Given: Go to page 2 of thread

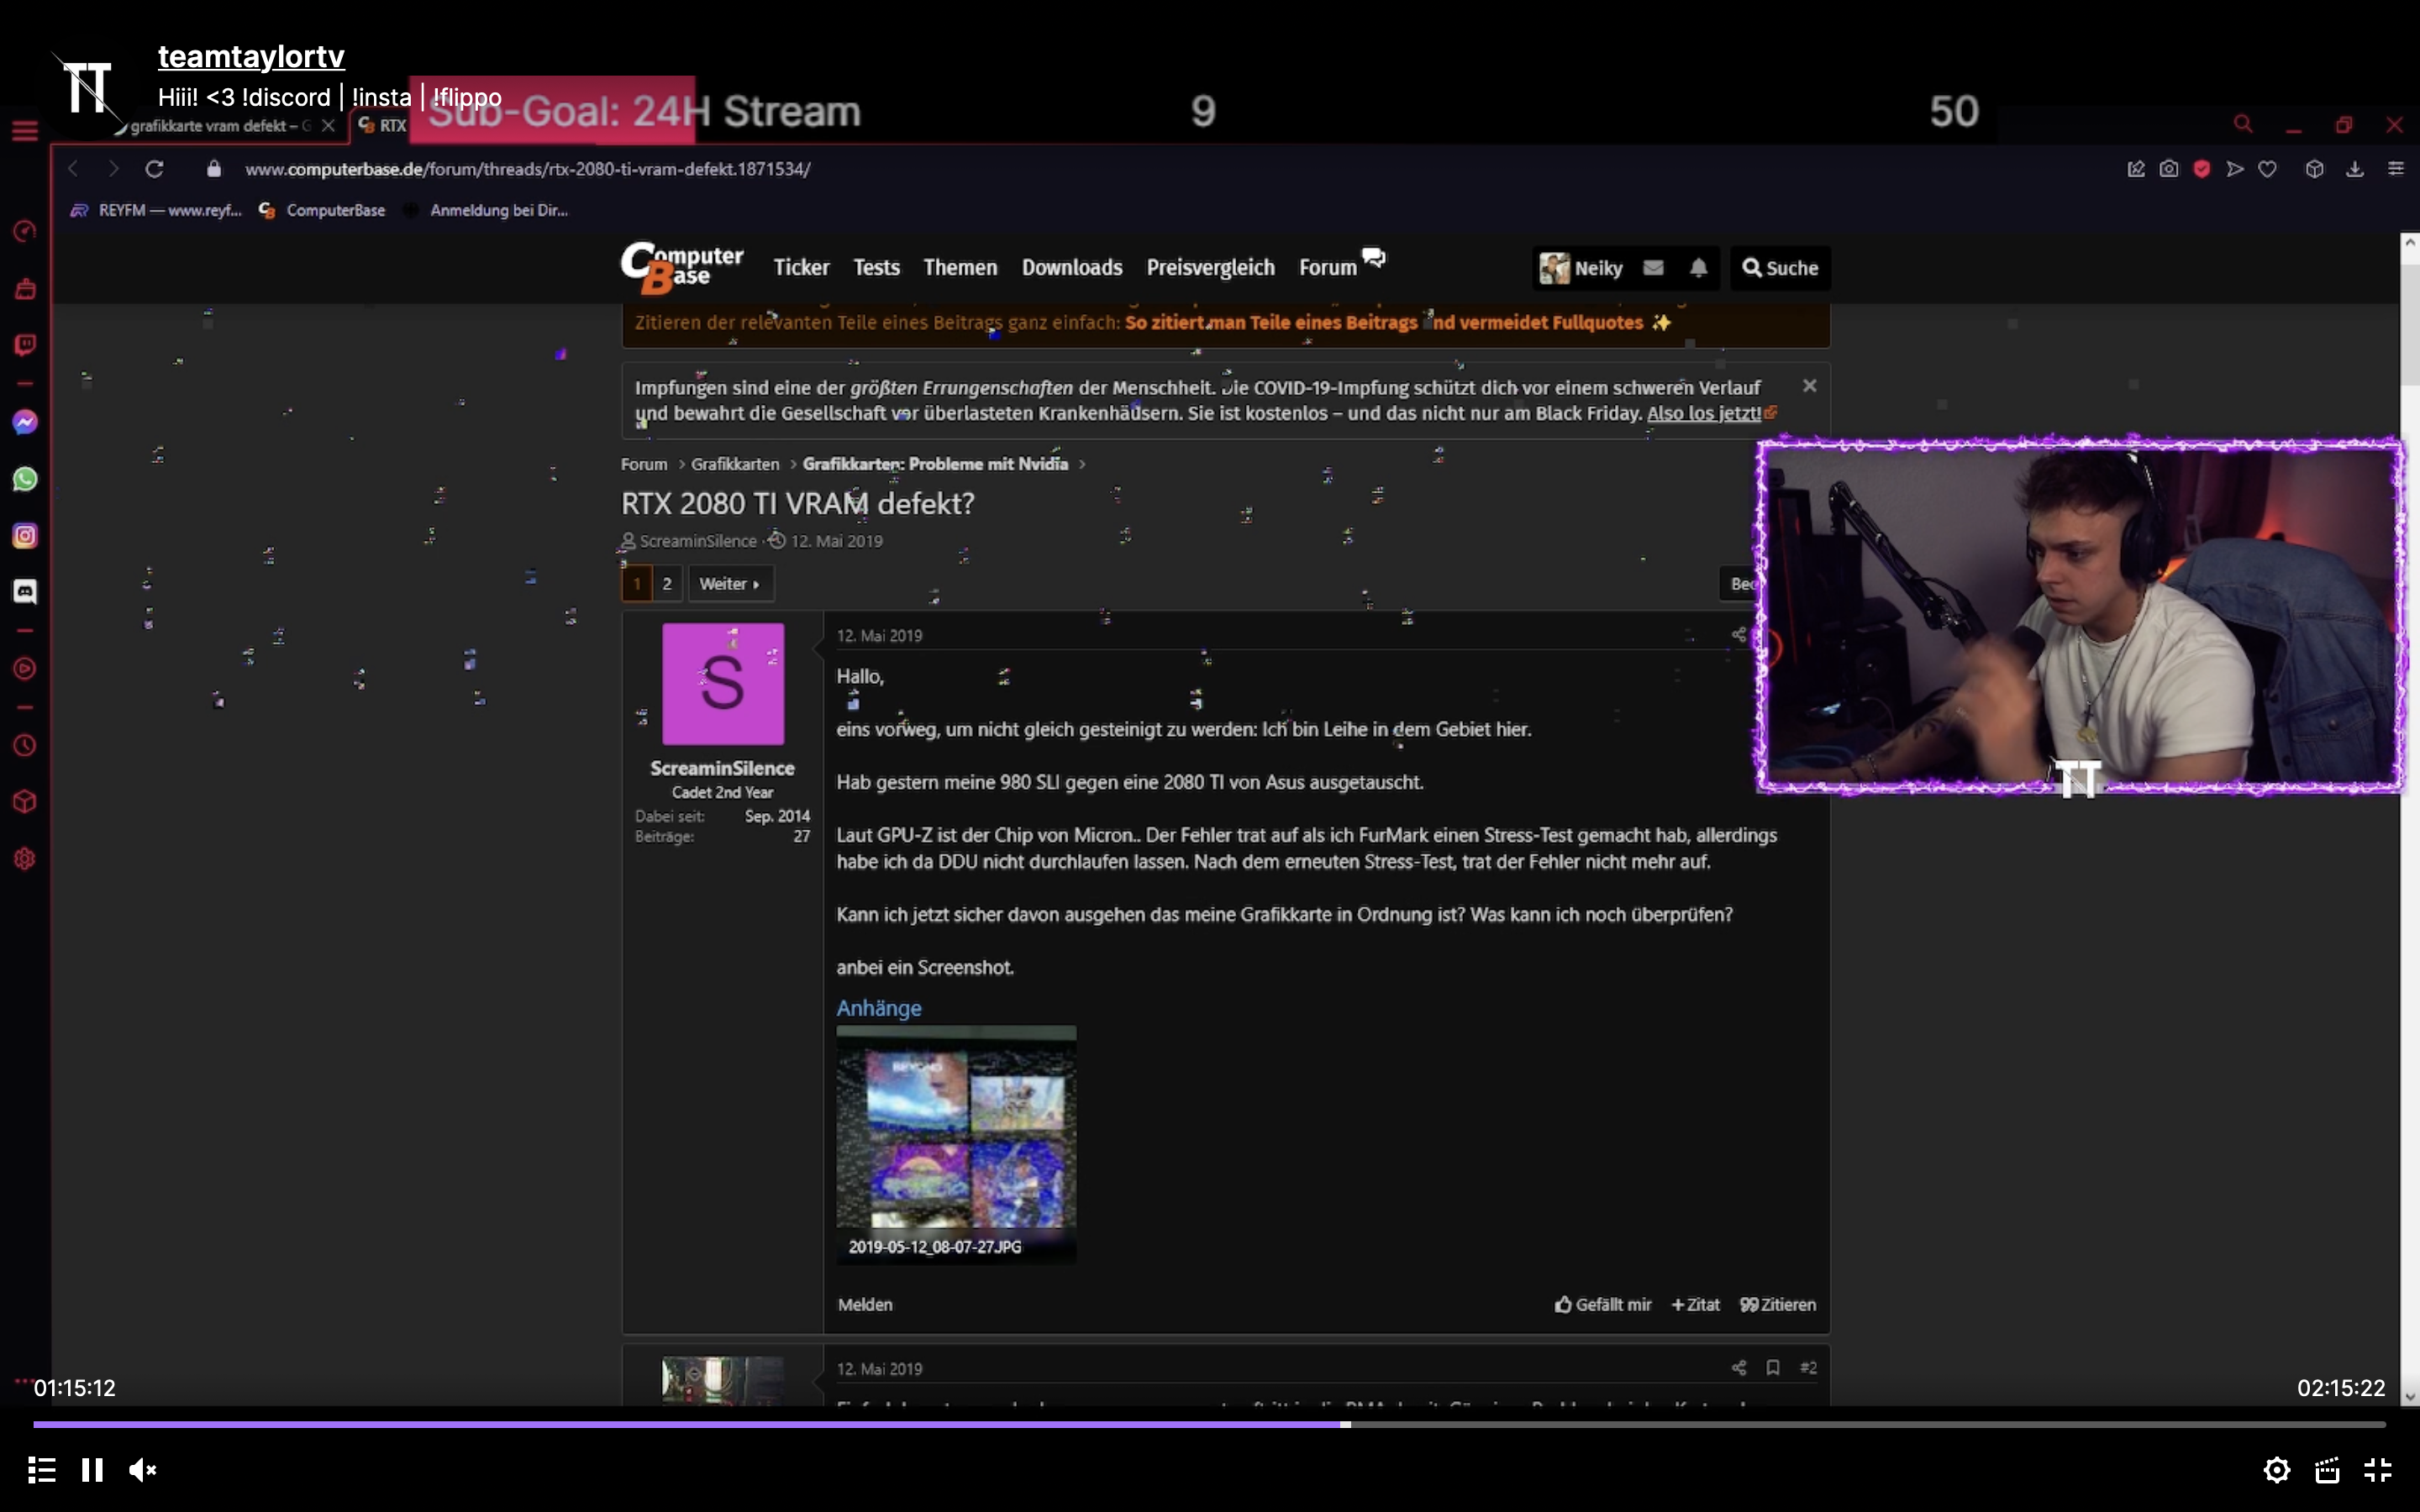Looking at the screenshot, I should coord(667,583).
